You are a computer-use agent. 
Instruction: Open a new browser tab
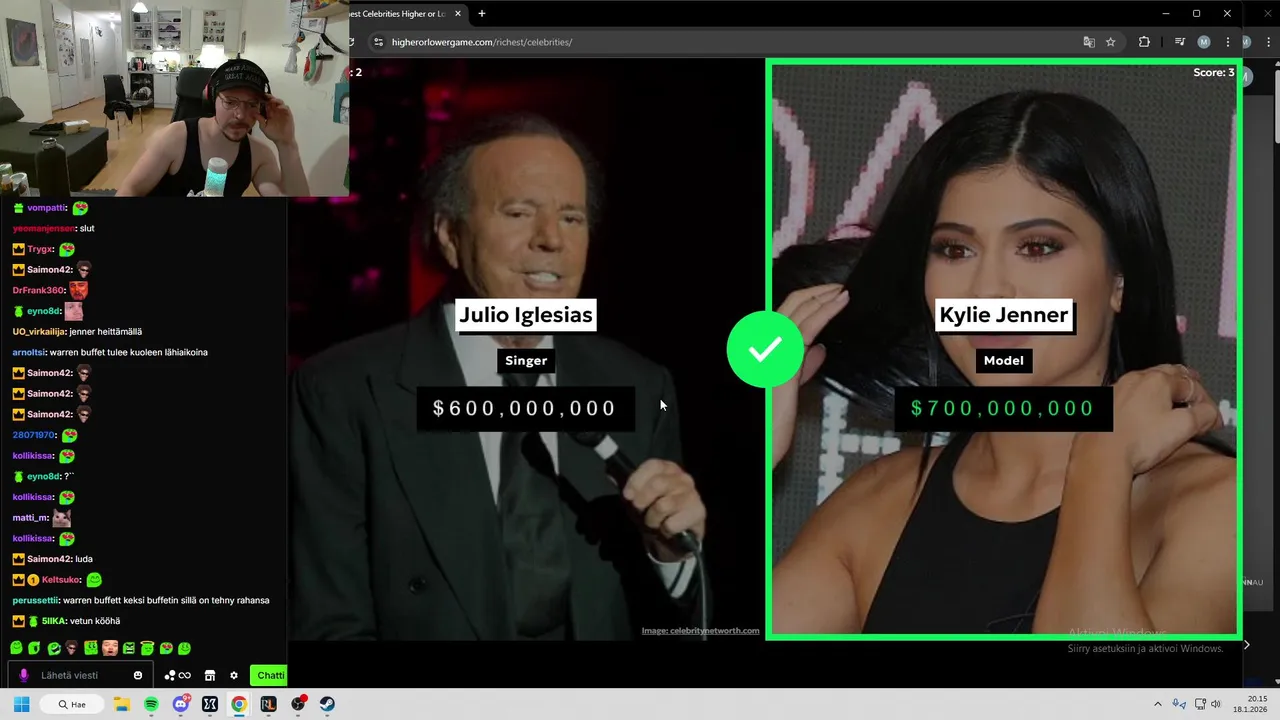point(482,14)
